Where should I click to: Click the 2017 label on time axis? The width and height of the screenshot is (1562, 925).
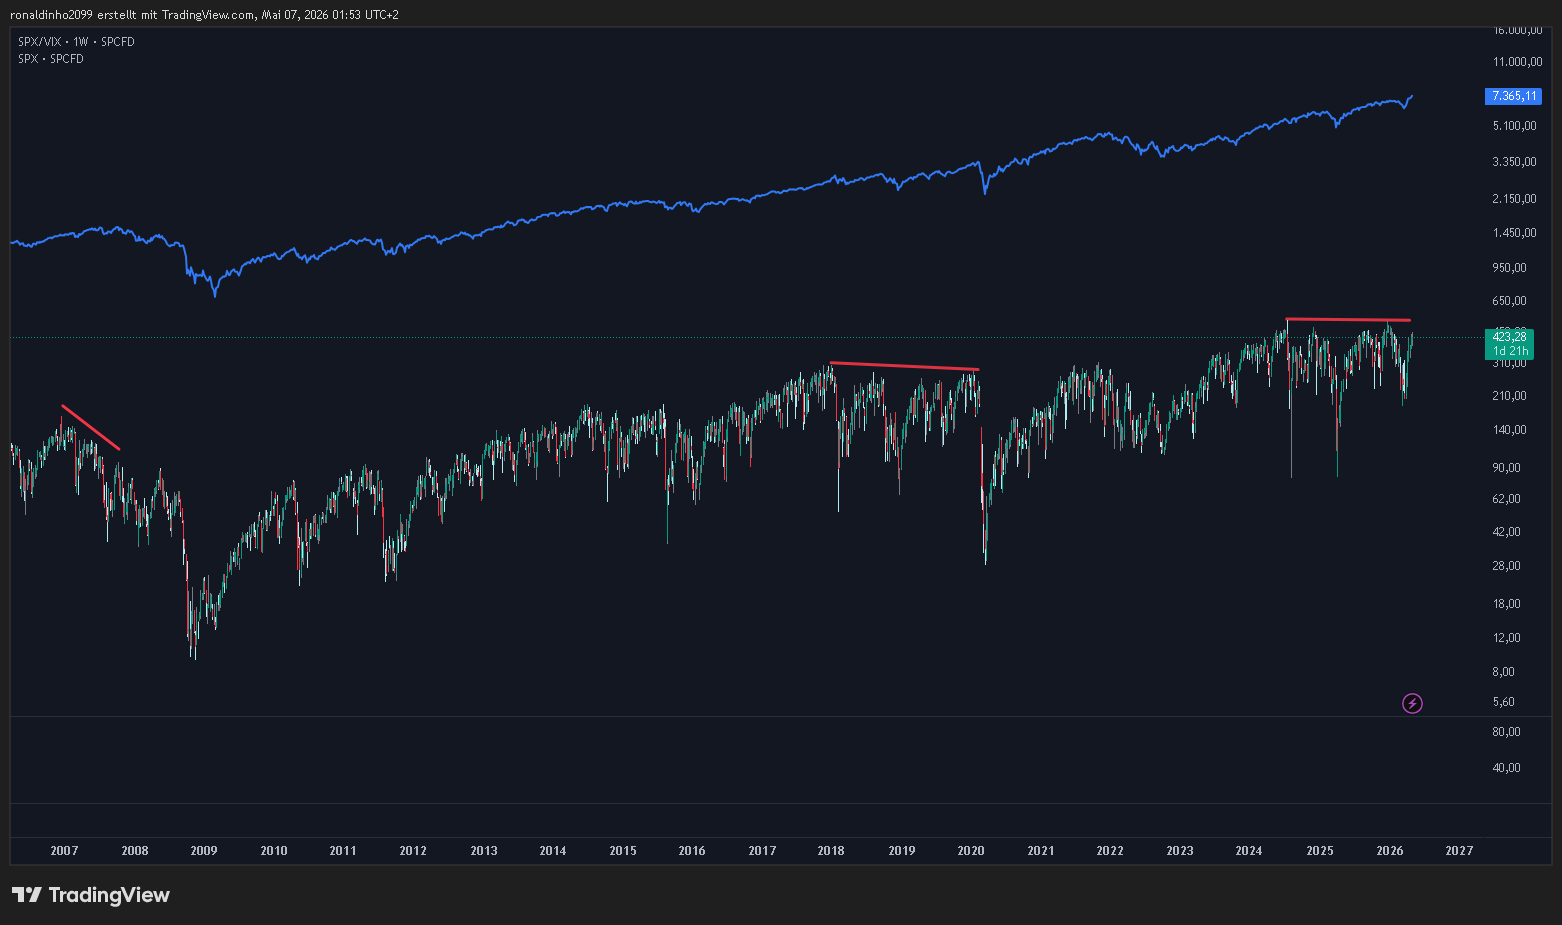tap(762, 851)
